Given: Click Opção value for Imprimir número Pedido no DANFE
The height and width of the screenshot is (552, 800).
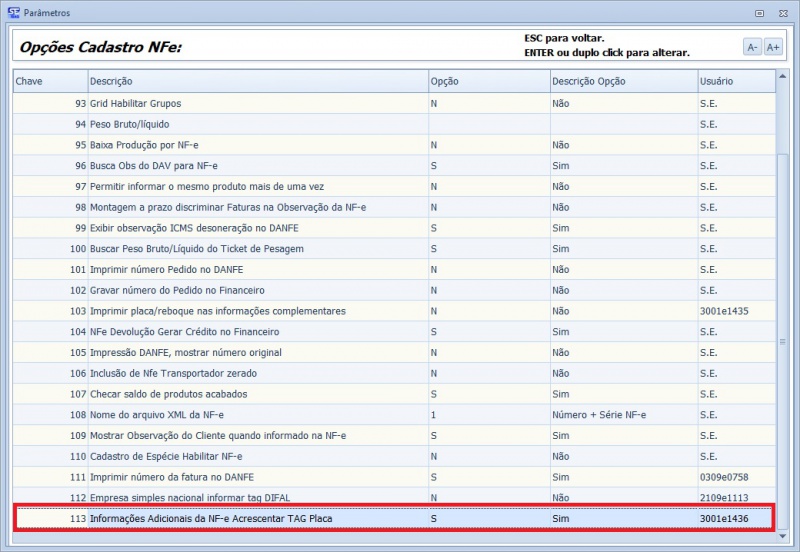Looking at the screenshot, I should (486, 270).
